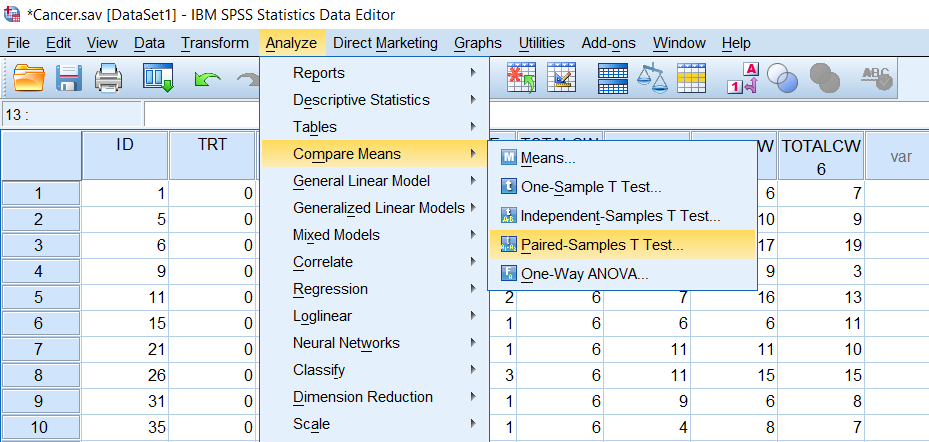929x442 pixels.
Task: Expand the Classify submenu arrow
Action: click(473, 370)
